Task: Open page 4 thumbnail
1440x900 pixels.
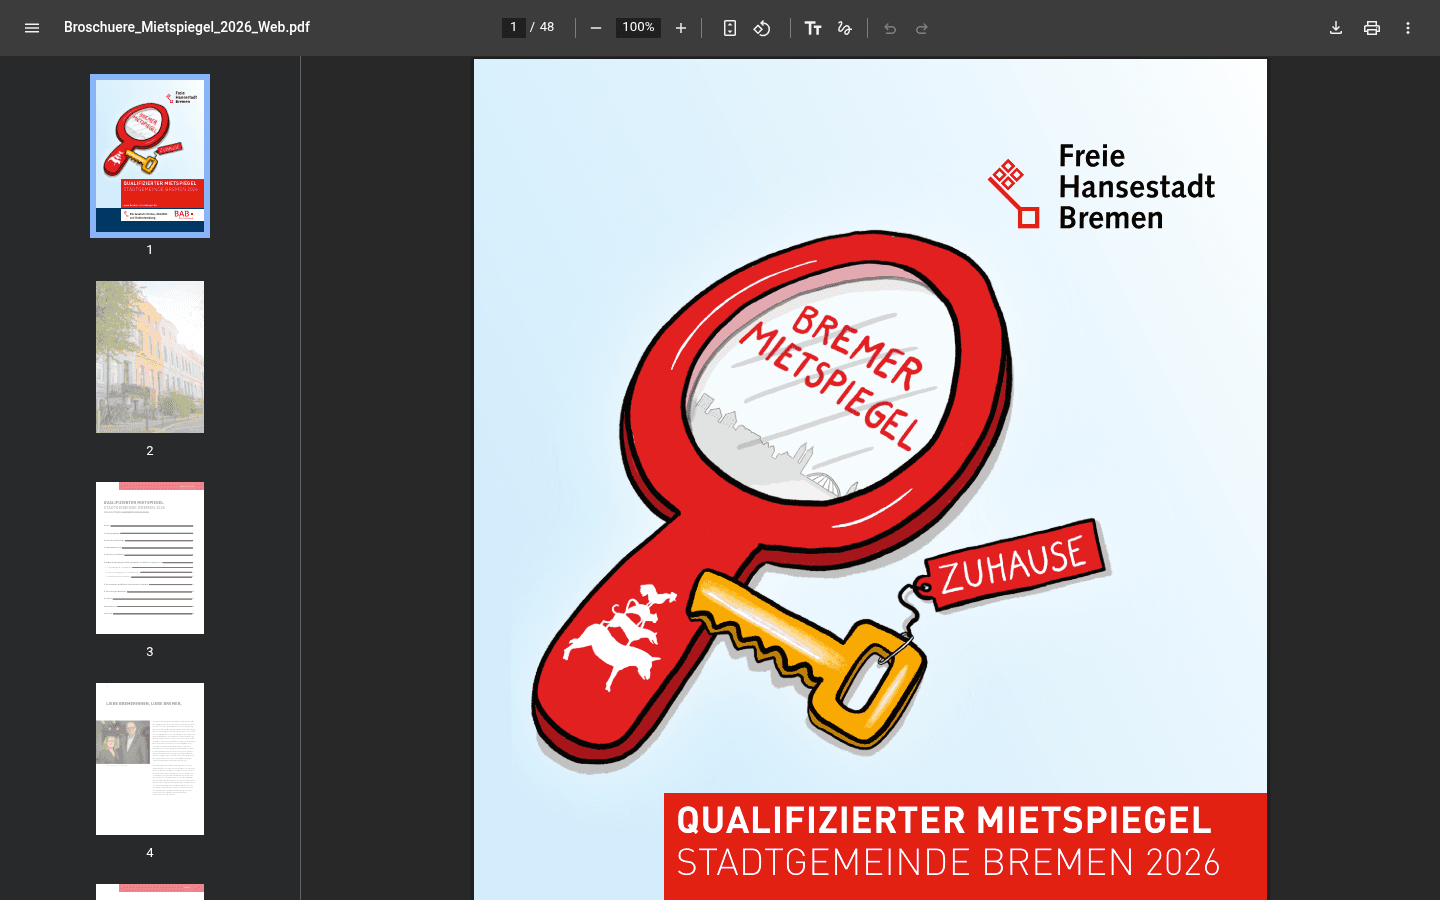Action: (150, 759)
